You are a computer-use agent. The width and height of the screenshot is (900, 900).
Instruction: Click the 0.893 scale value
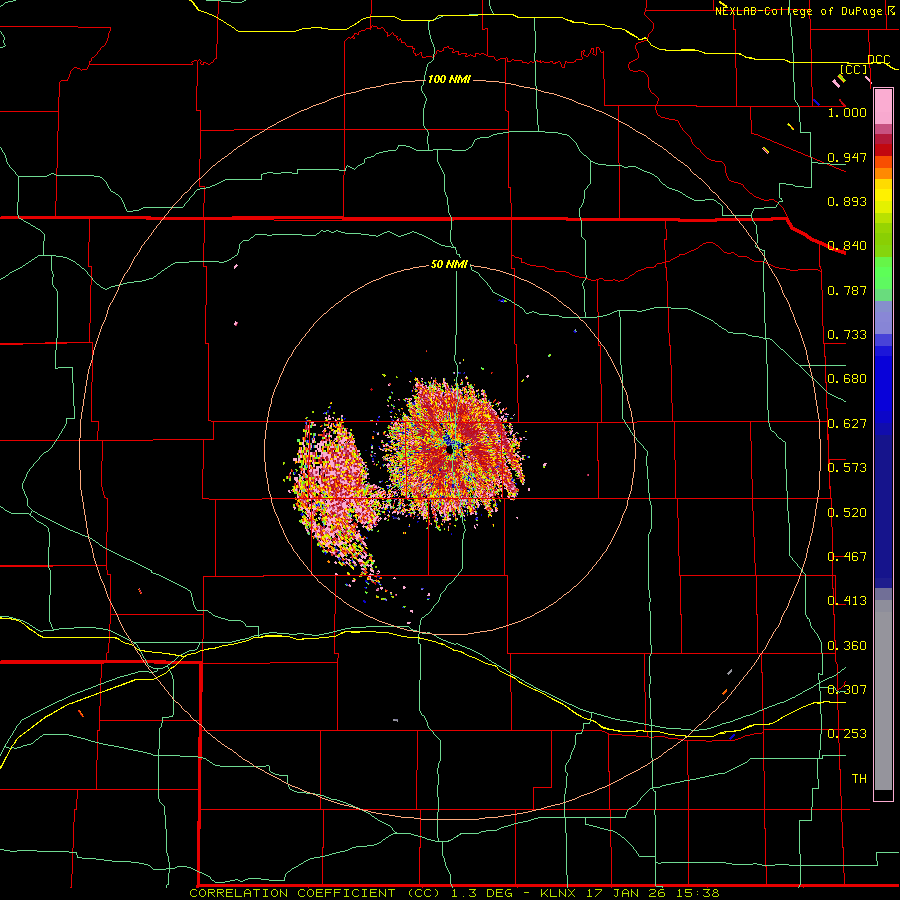pyautogui.click(x=847, y=201)
